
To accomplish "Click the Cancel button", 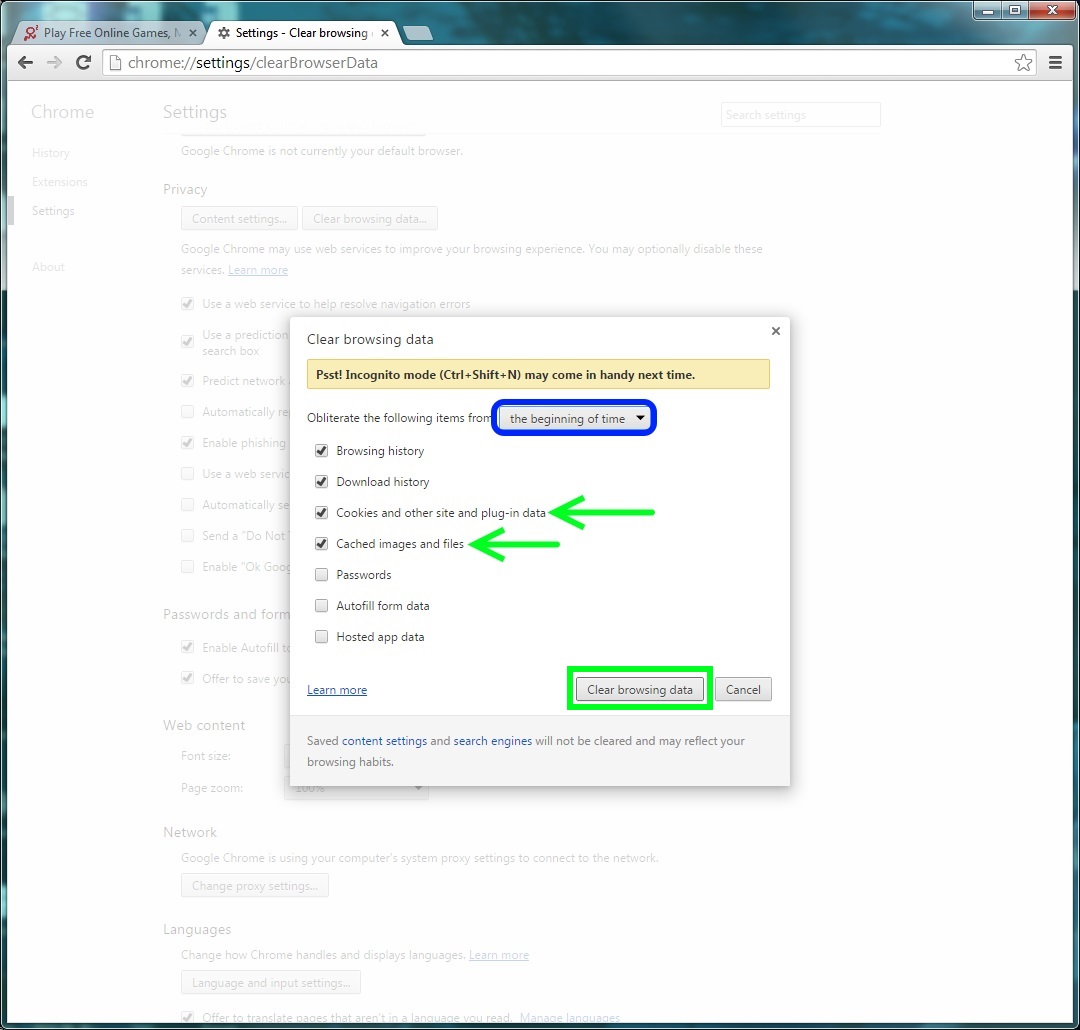I will [743, 690].
